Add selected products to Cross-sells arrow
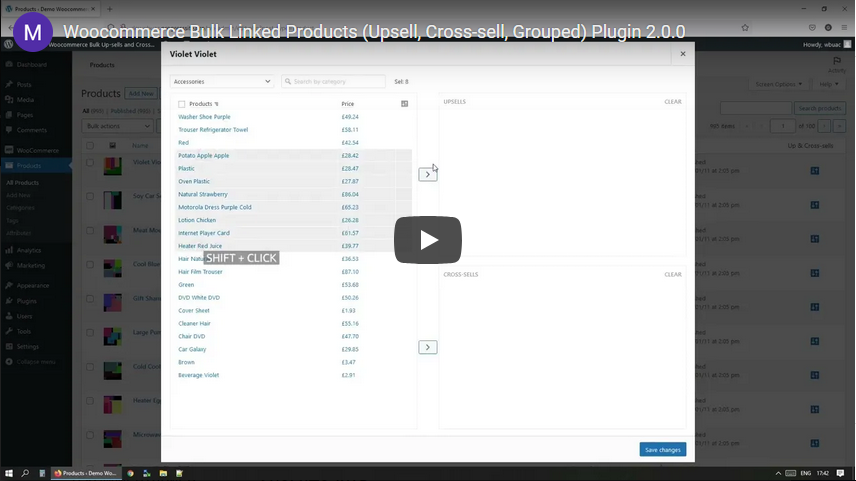Screen dimensions: 856x481 point(427,347)
